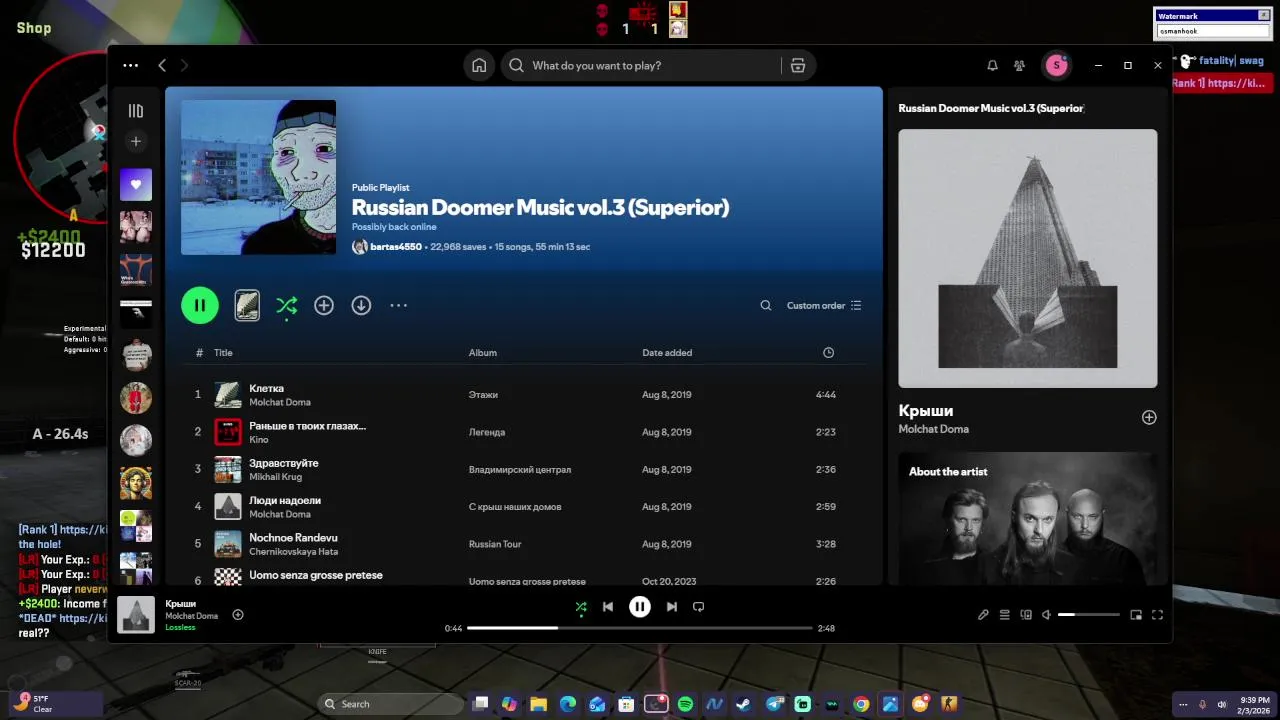Image resolution: width=1280 pixels, height=720 pixels.
Task: Open the profile avatar menu
Action: [x=1056, y=65]
